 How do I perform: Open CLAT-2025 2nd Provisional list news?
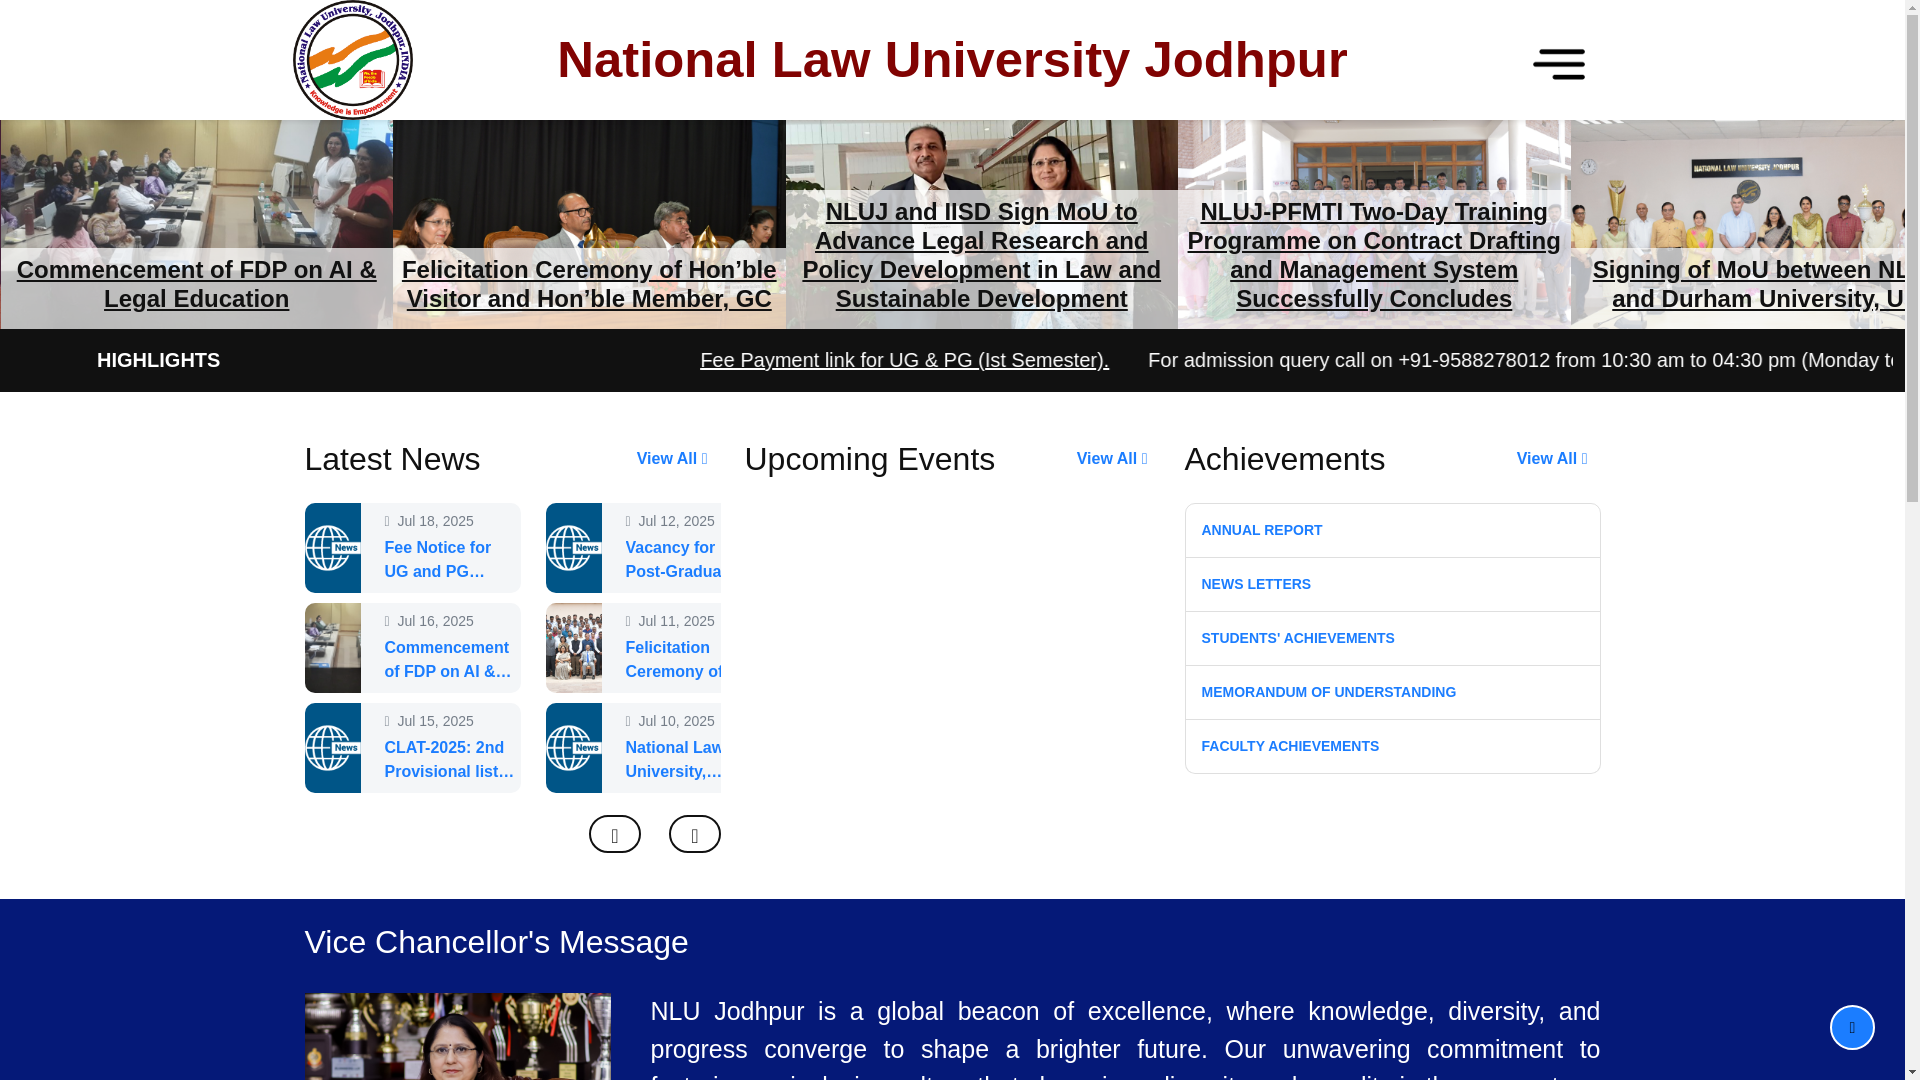(x=449, y=760)
